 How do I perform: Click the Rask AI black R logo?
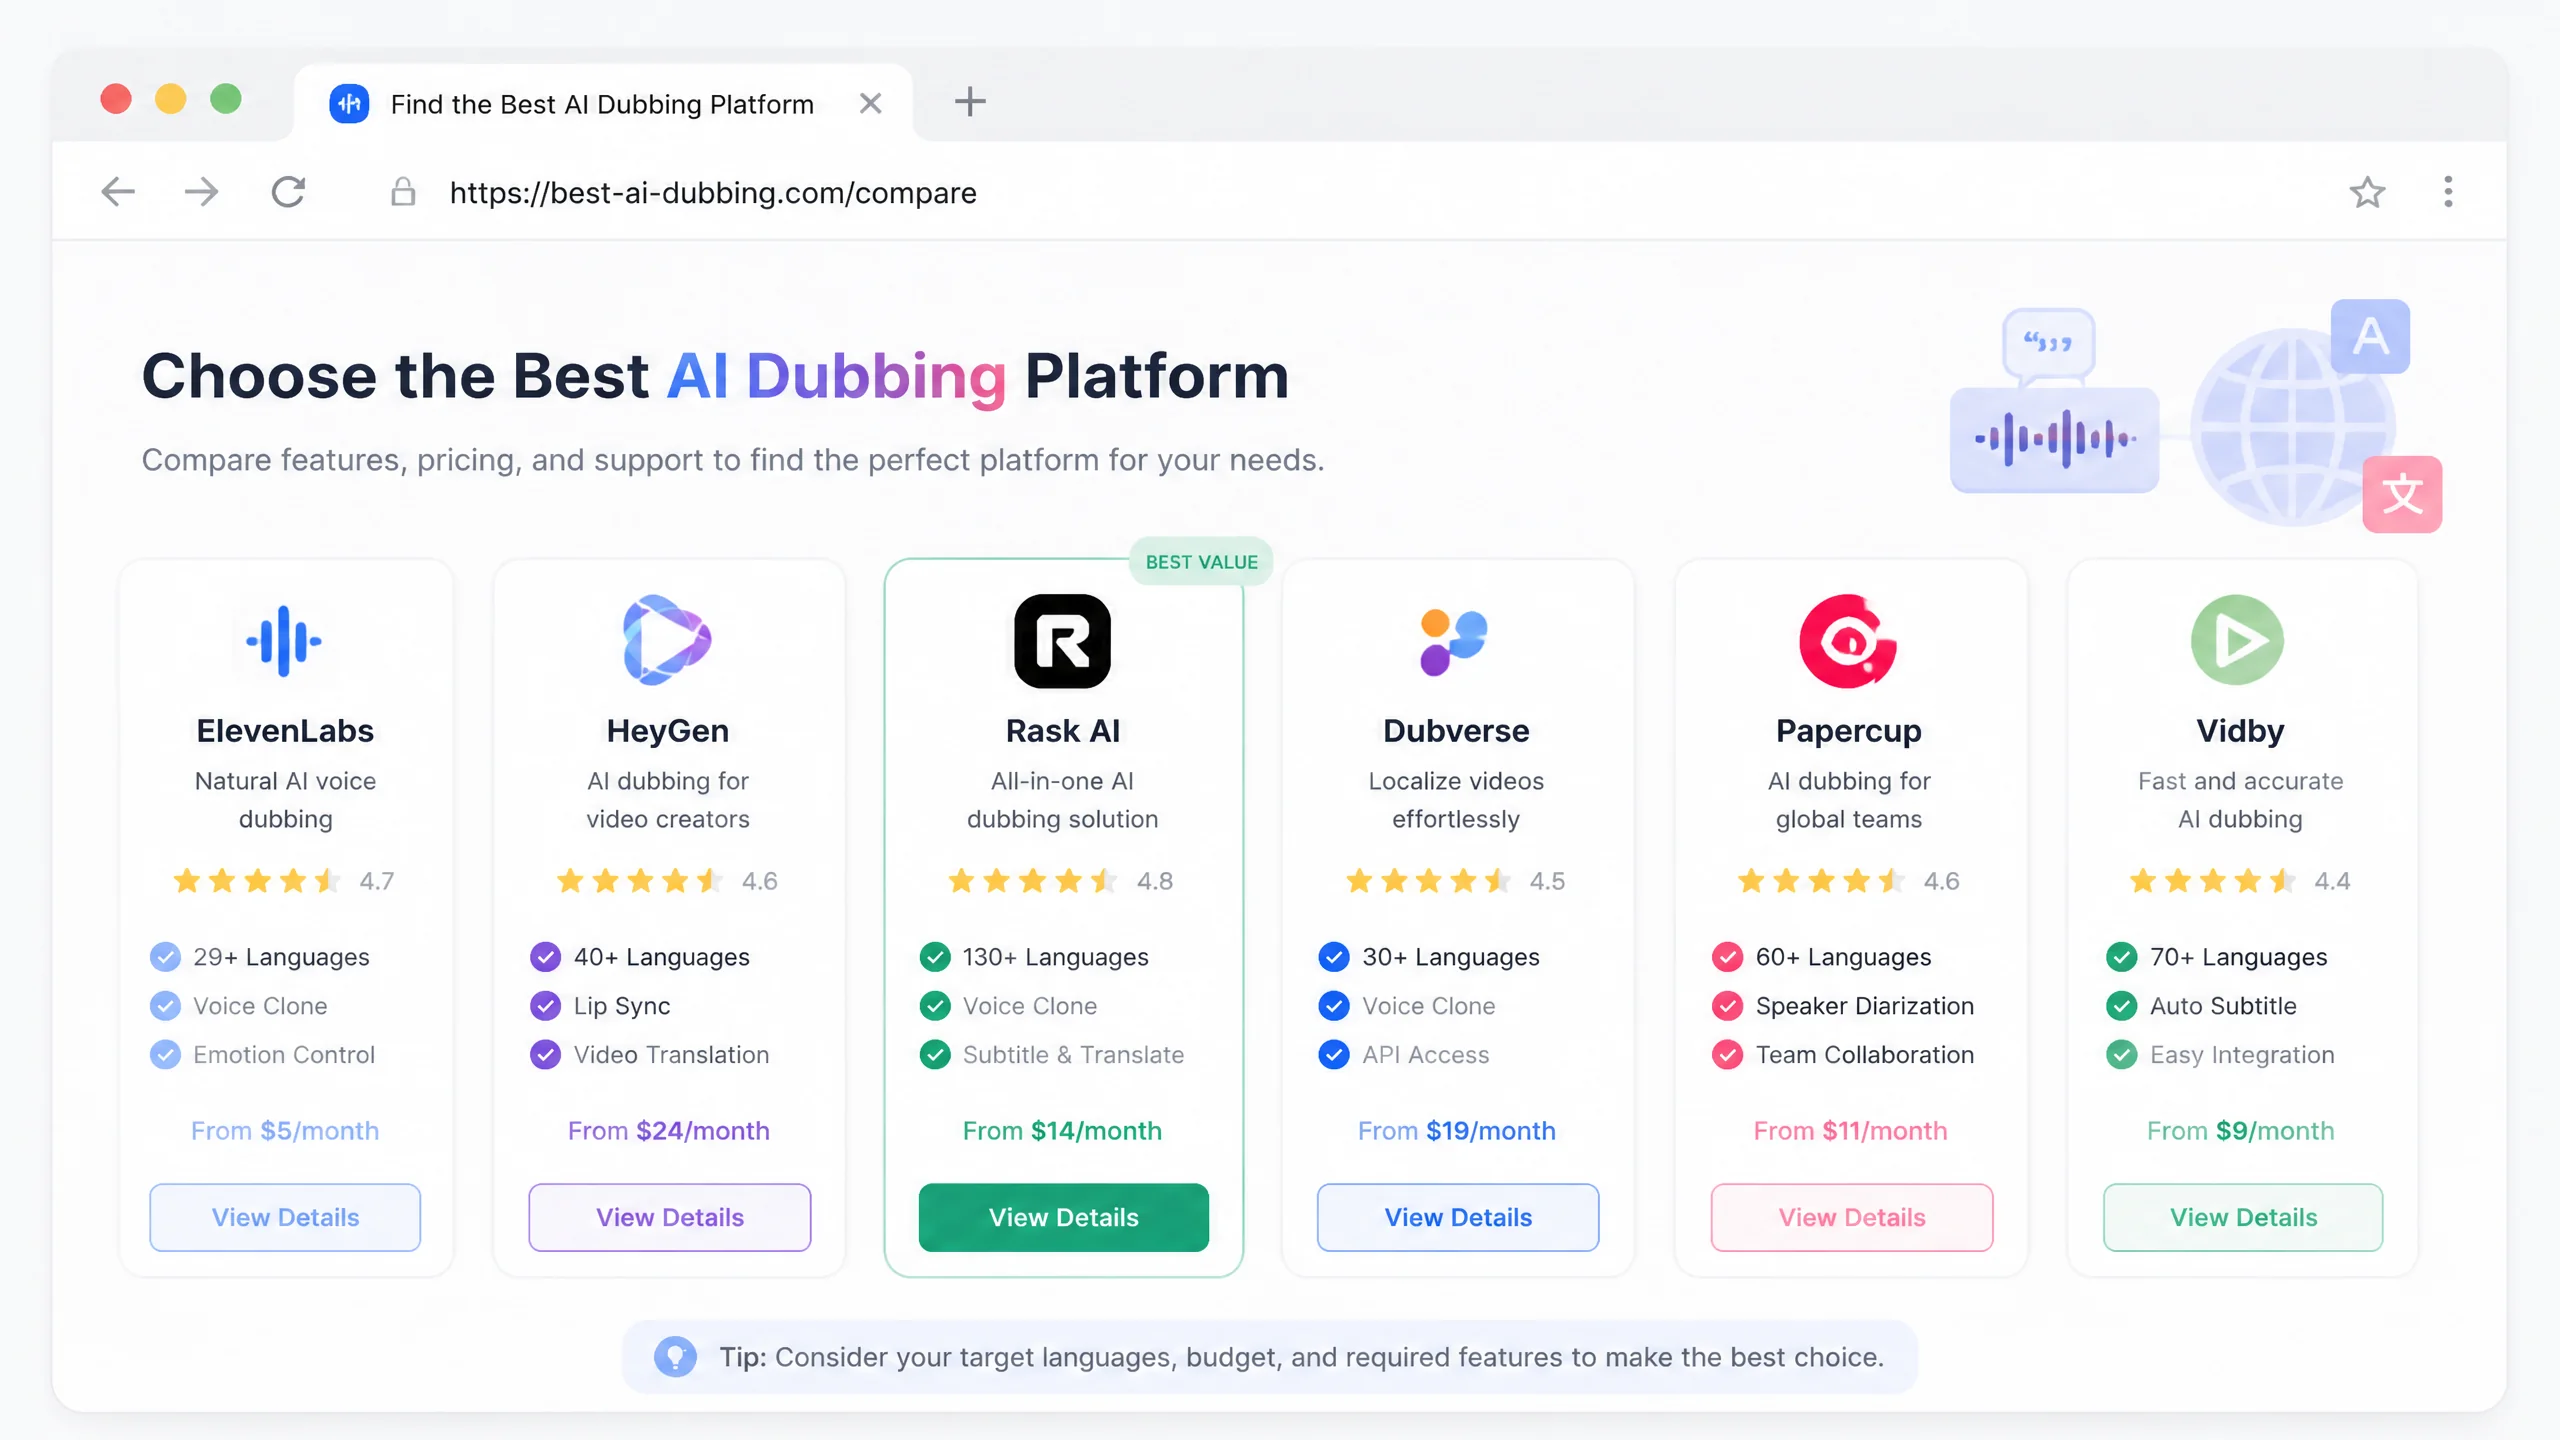point(1062,641)
